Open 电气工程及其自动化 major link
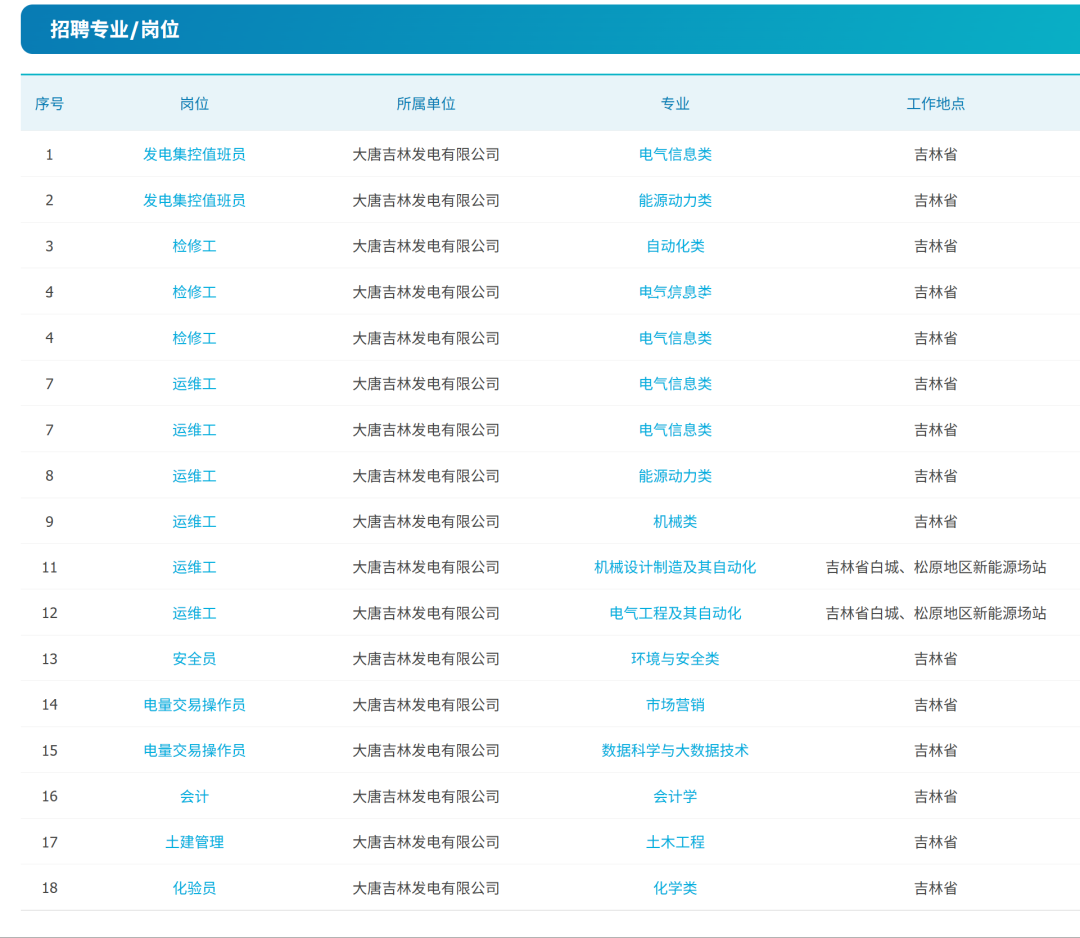 point(675,613)
